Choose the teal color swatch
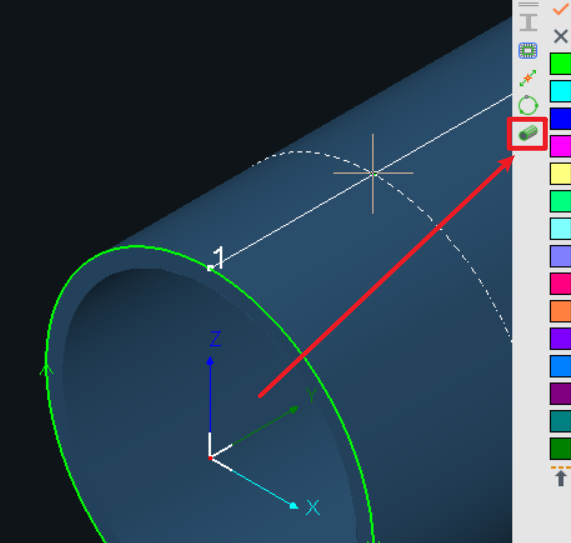This screenshot has height=543, width=571. (x=561, y=421)
